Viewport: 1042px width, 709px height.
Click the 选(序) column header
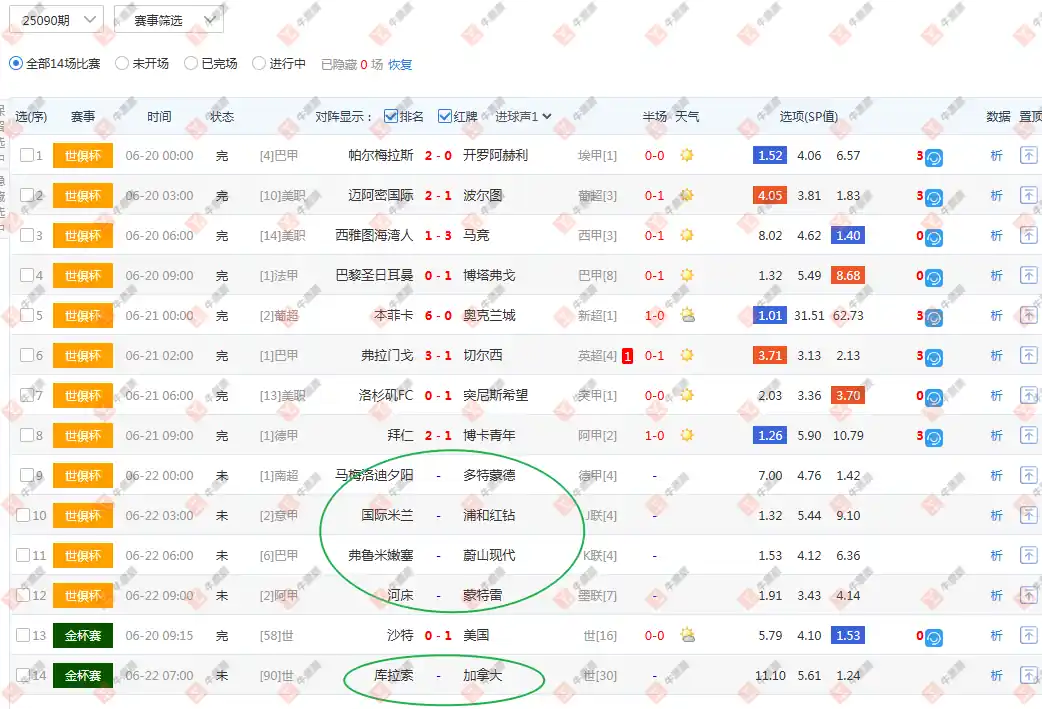31,117
